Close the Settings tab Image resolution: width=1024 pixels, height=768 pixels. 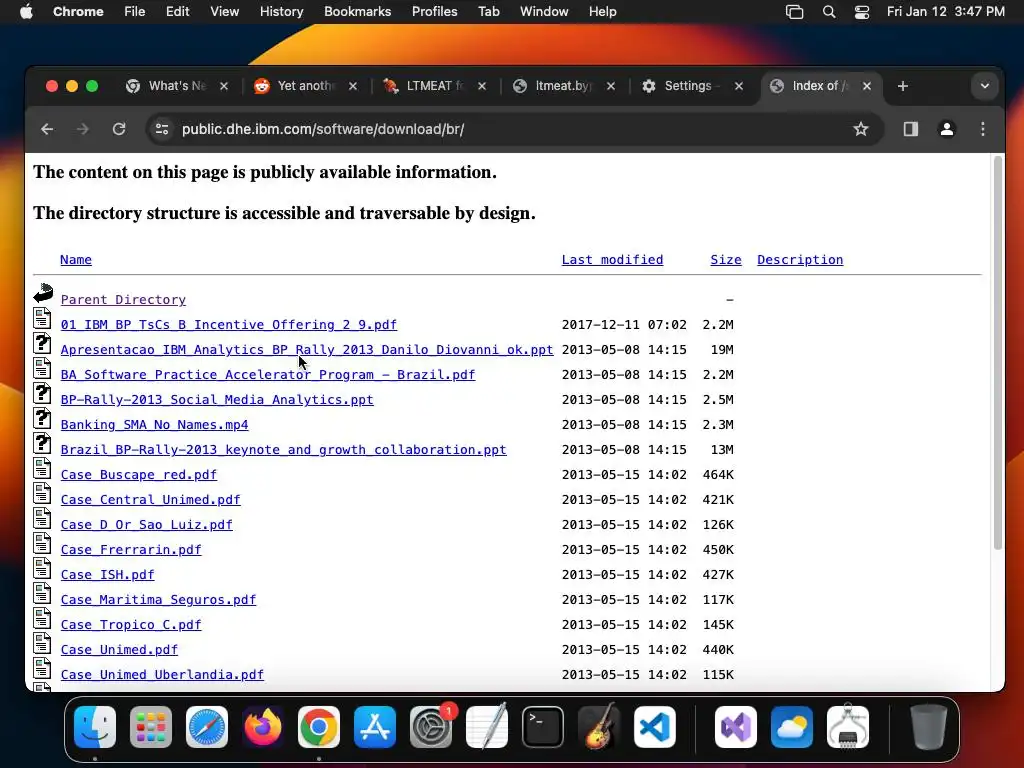pos(739,86)
